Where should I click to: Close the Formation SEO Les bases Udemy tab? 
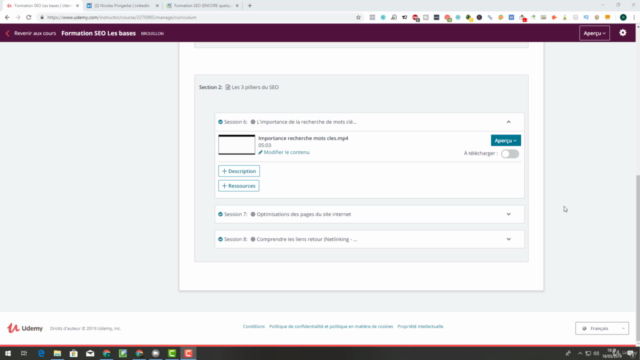[77, 6]
